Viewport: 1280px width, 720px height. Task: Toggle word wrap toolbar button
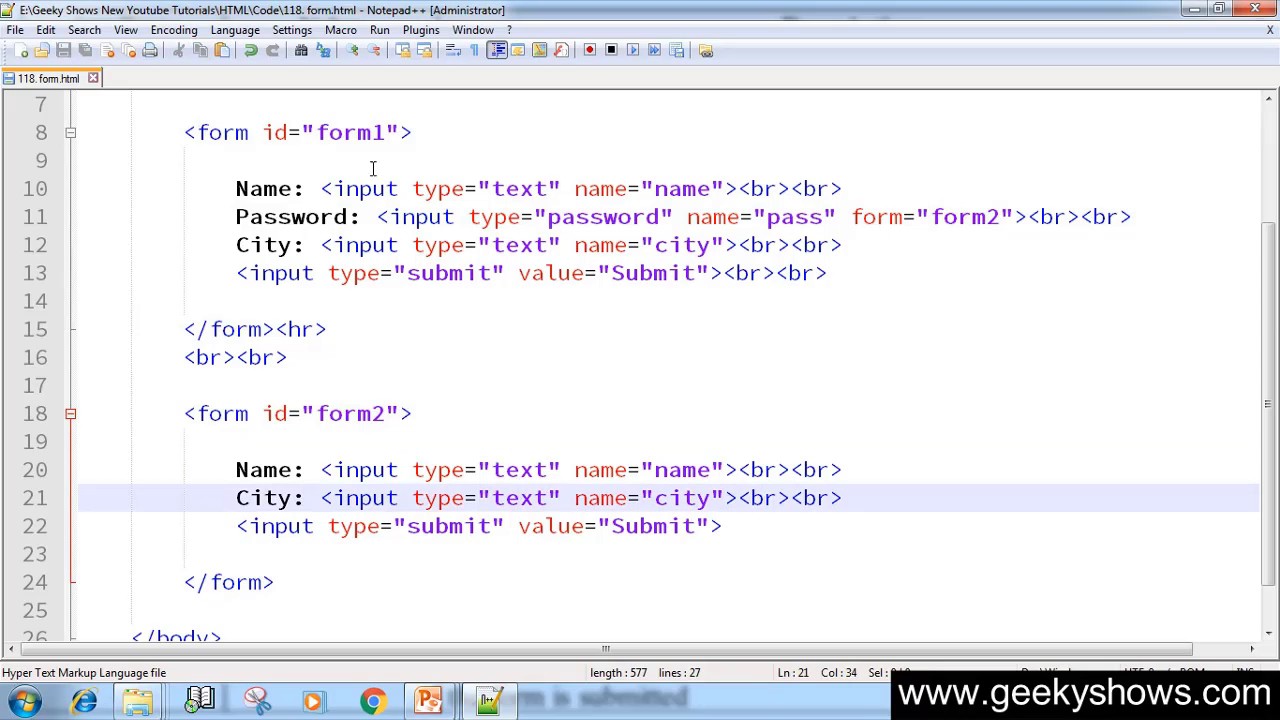click(453, 50)
